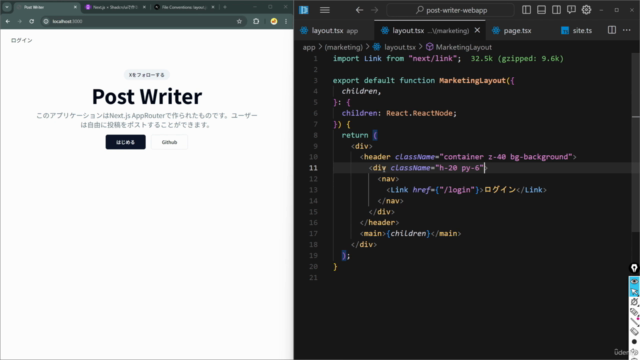This screenshot has width=640, height=360.
Task: Click the Xをフォローする badge link
Action: (x=147, y=75)
